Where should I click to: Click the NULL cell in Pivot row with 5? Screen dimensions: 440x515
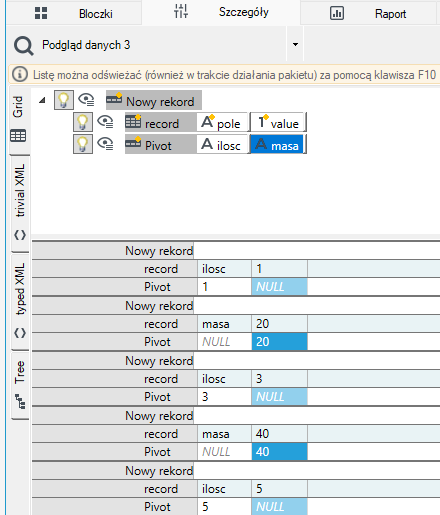(x=279, y=507)
